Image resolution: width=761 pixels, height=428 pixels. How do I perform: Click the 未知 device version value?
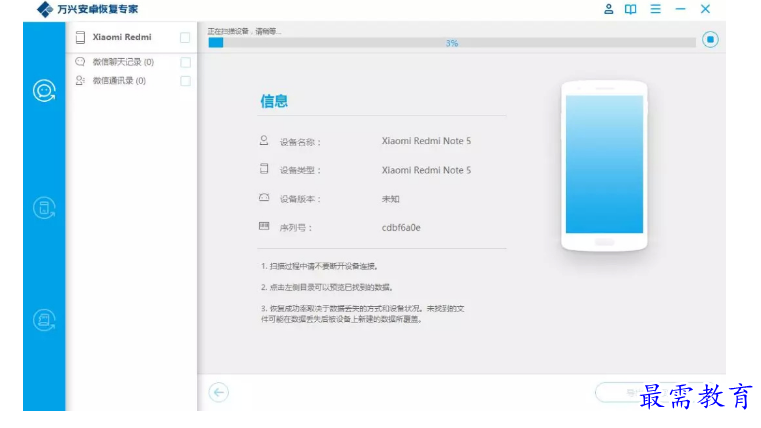click(x=390, y=199)
